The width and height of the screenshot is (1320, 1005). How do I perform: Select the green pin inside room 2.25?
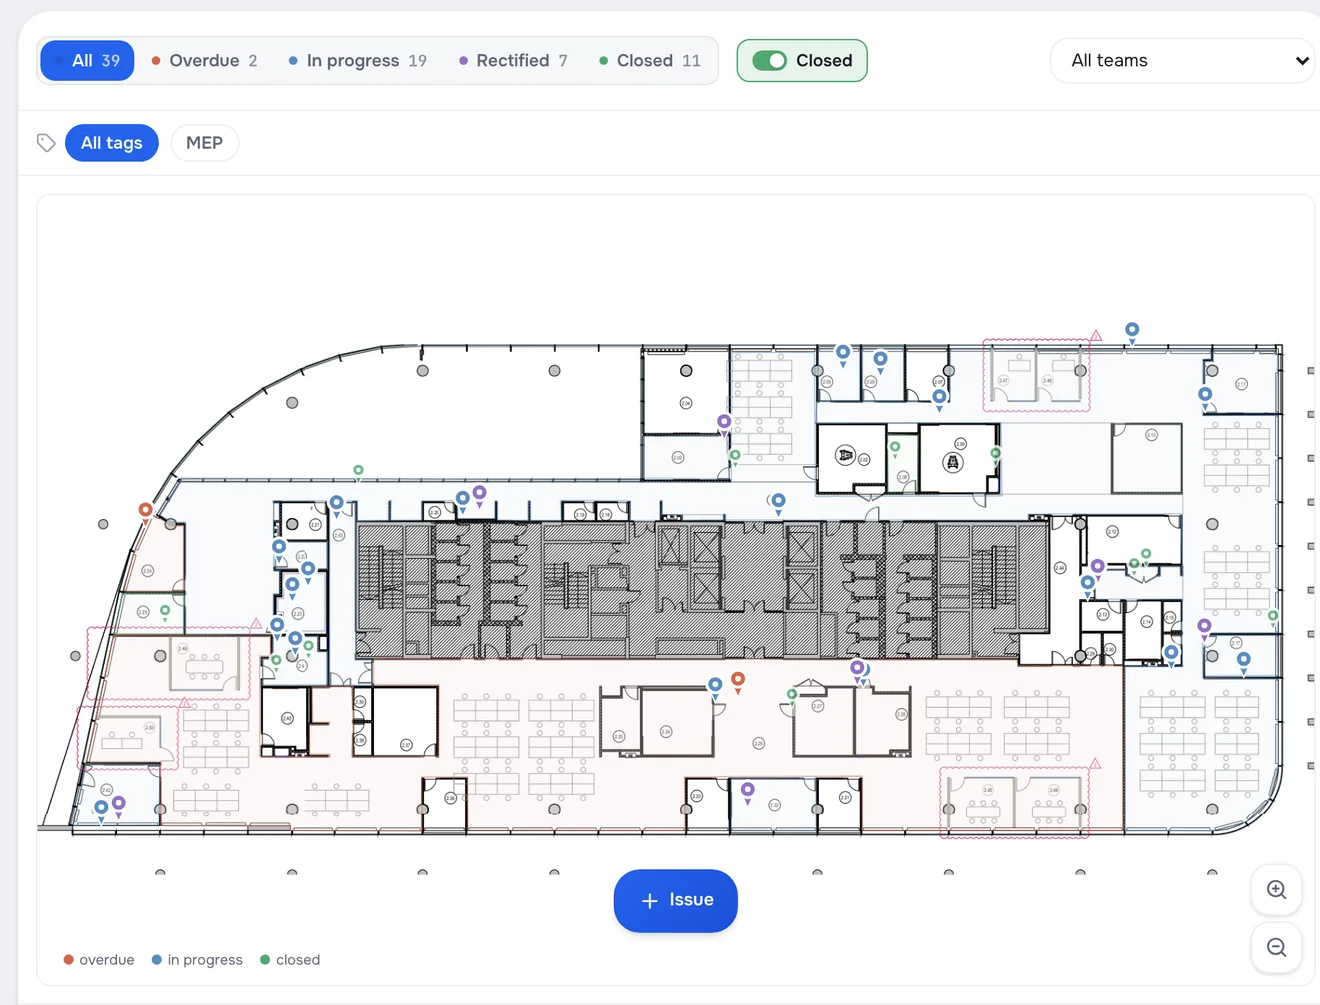(x=165, y=610)
